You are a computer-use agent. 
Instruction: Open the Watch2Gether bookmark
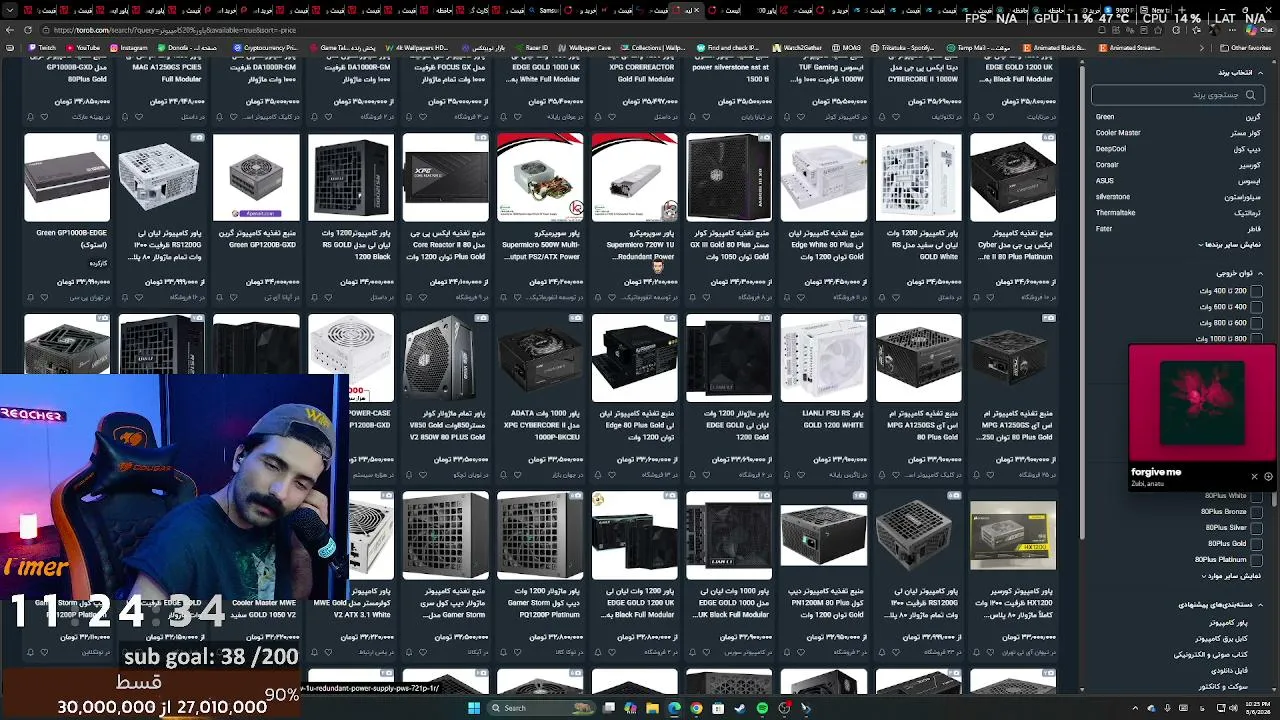pyautogui.click(x=796, y=48)
